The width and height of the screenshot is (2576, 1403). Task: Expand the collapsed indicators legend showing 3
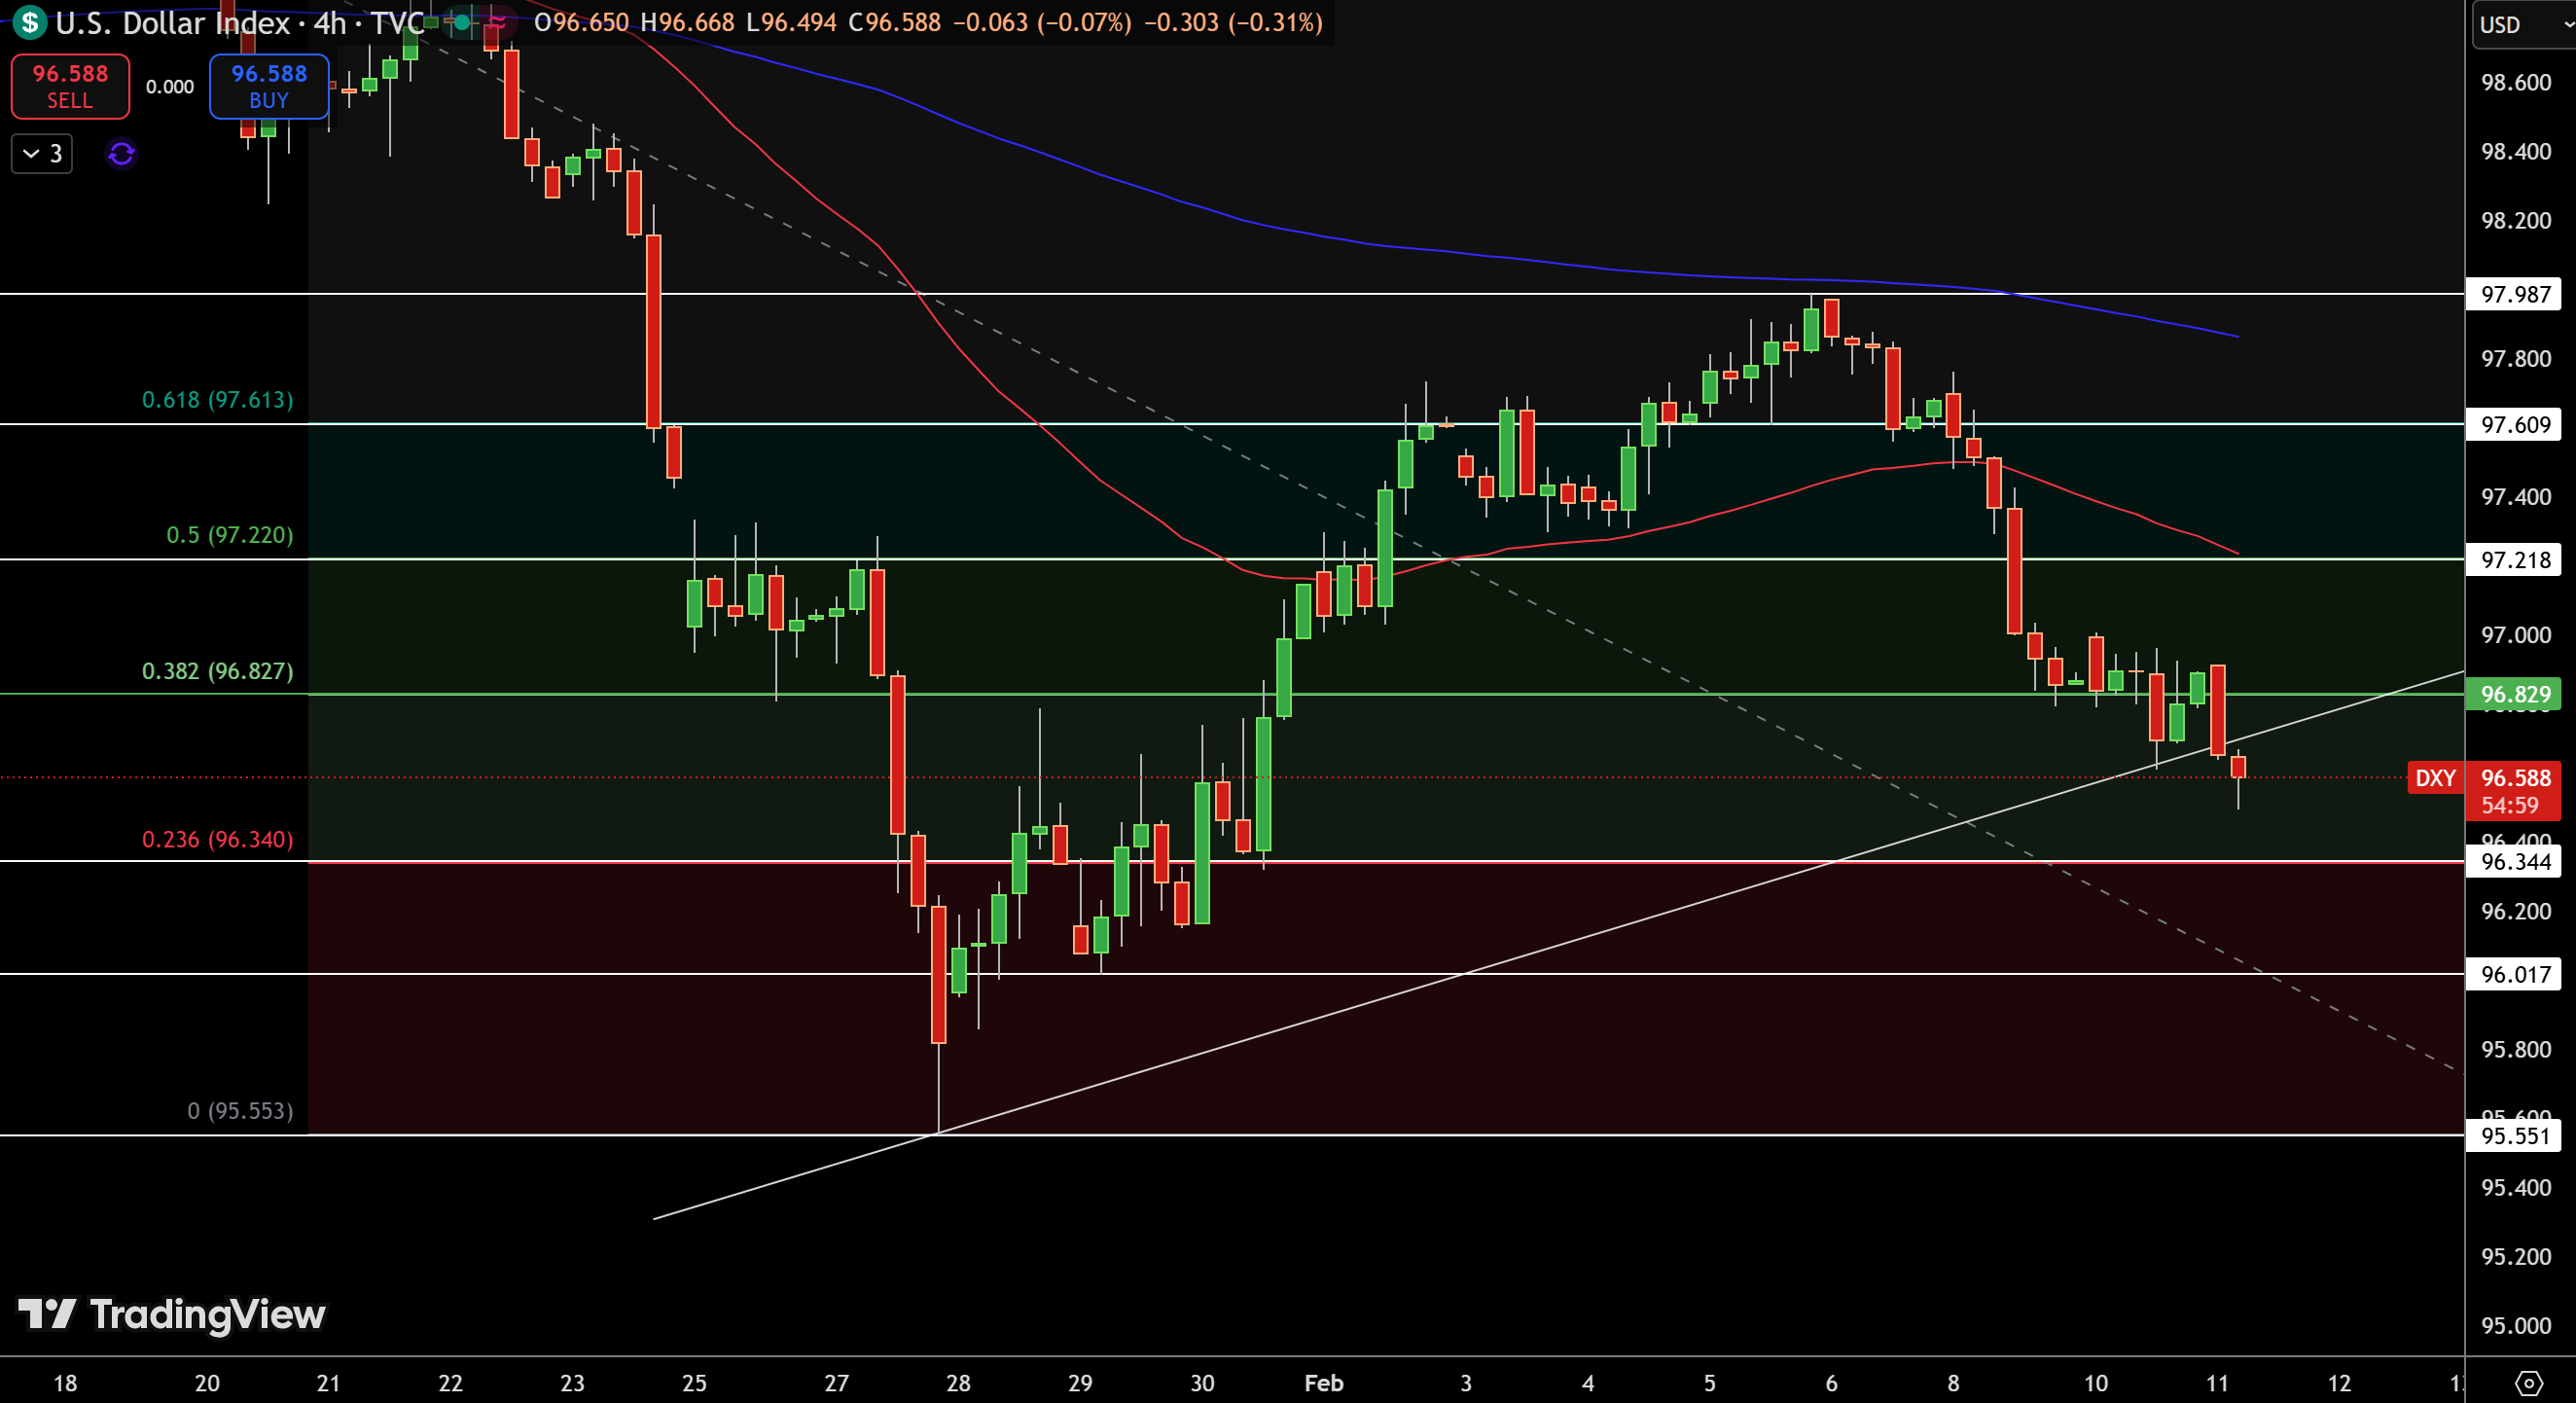tap(42, 154)
